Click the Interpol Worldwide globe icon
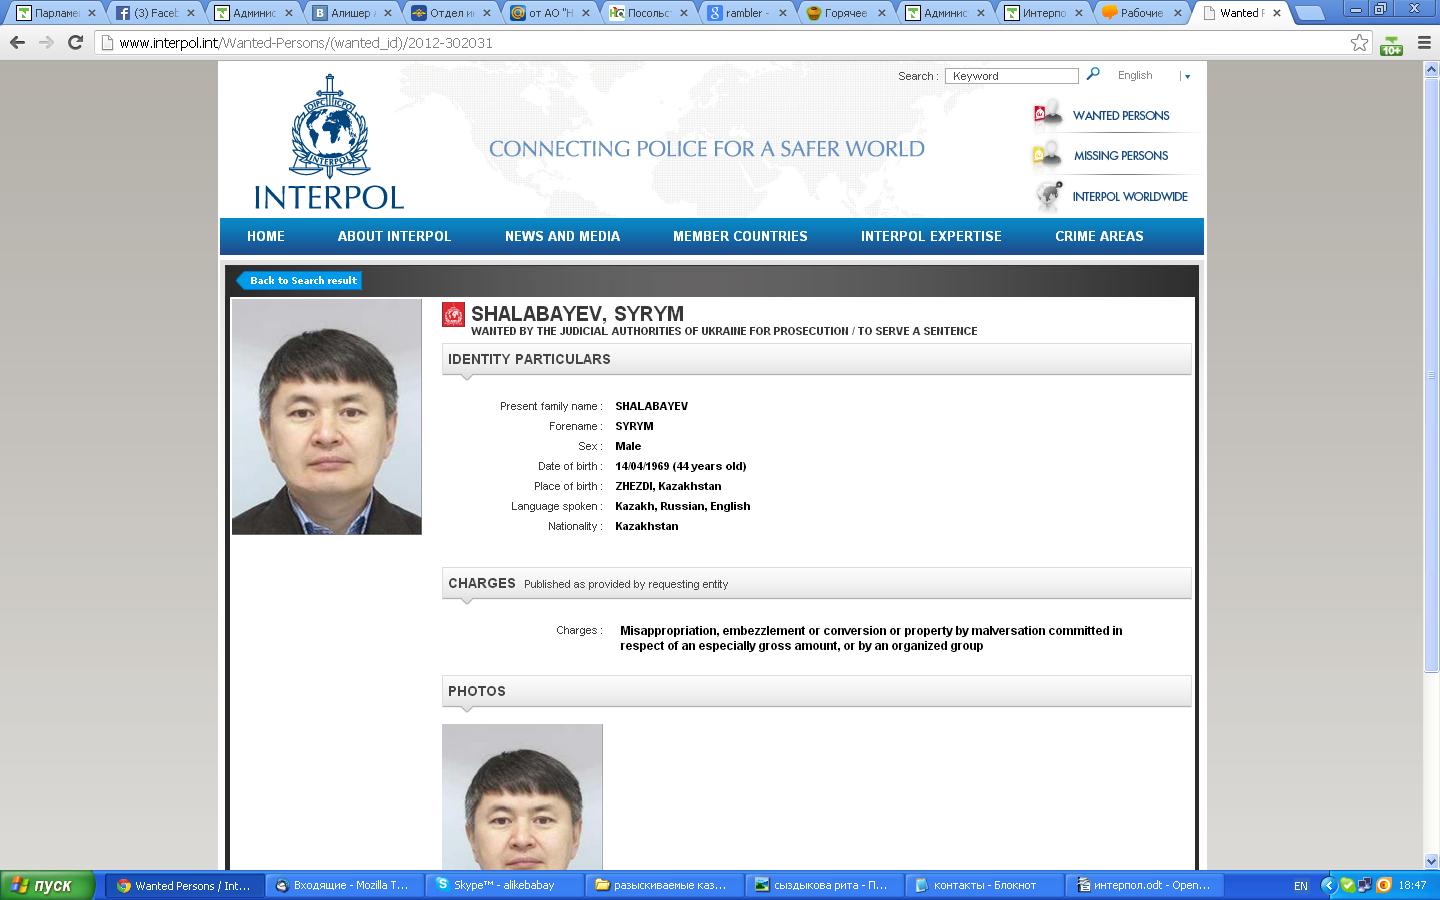 [x=1048, y=195]
